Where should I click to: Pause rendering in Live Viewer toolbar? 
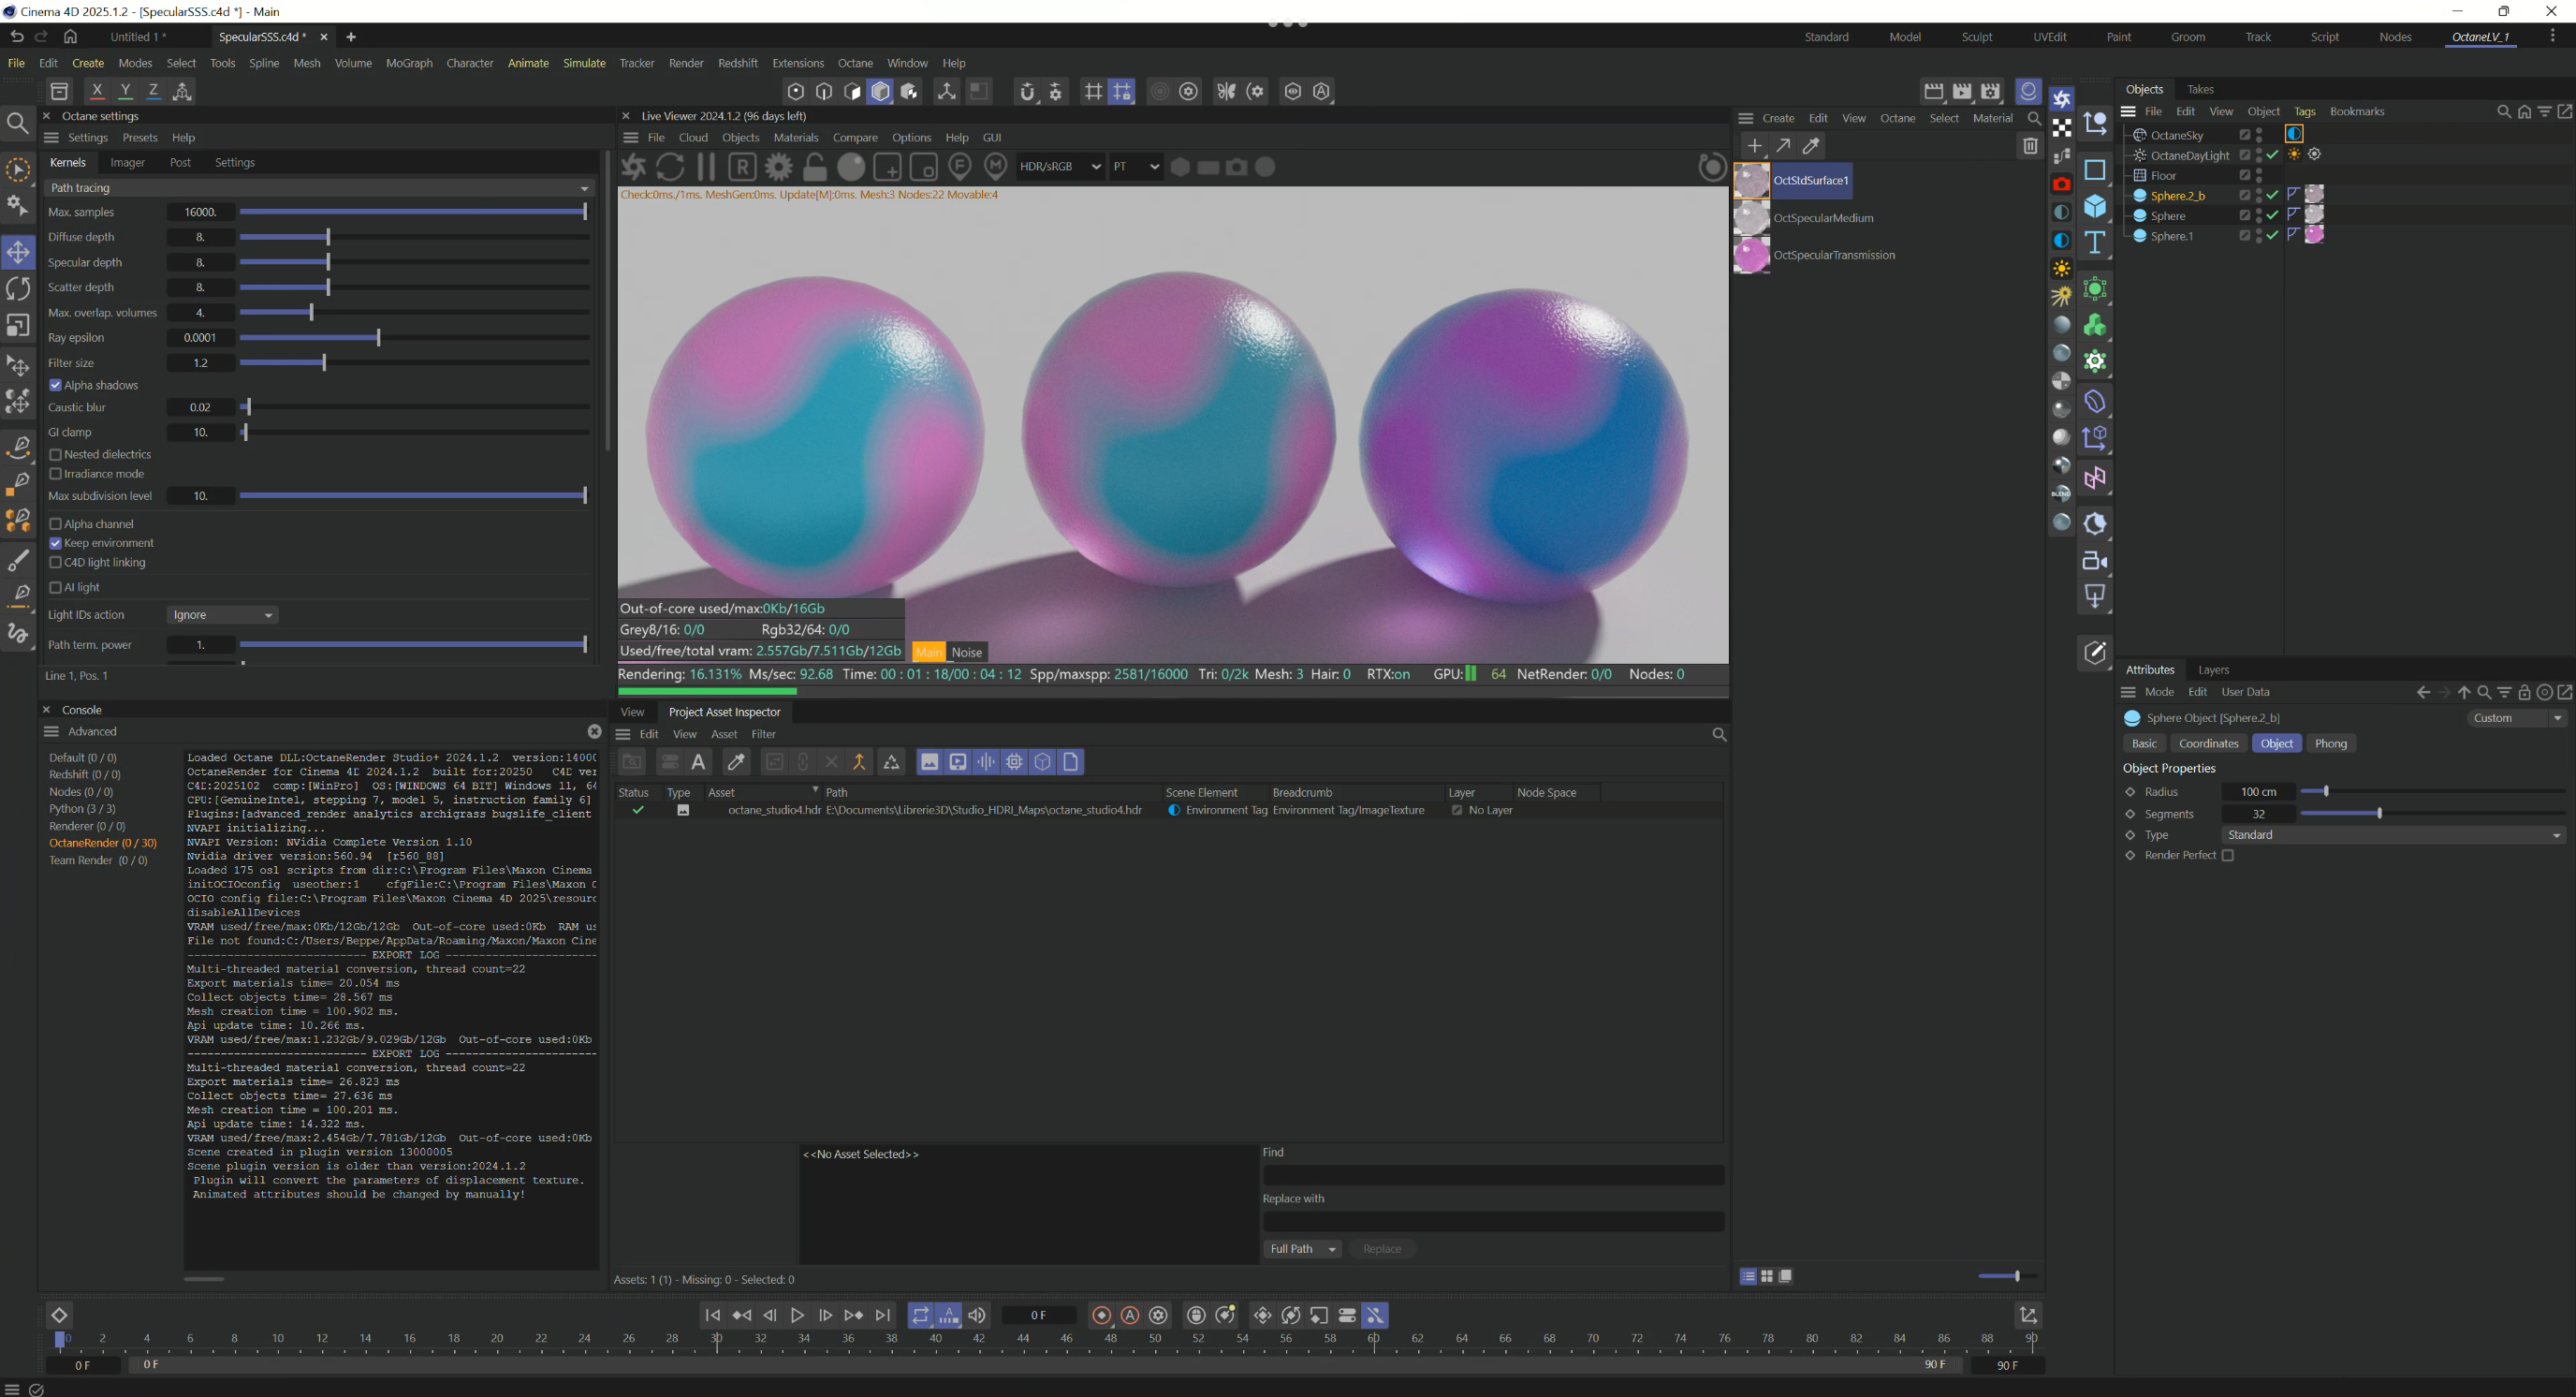[x=706, y=167]
